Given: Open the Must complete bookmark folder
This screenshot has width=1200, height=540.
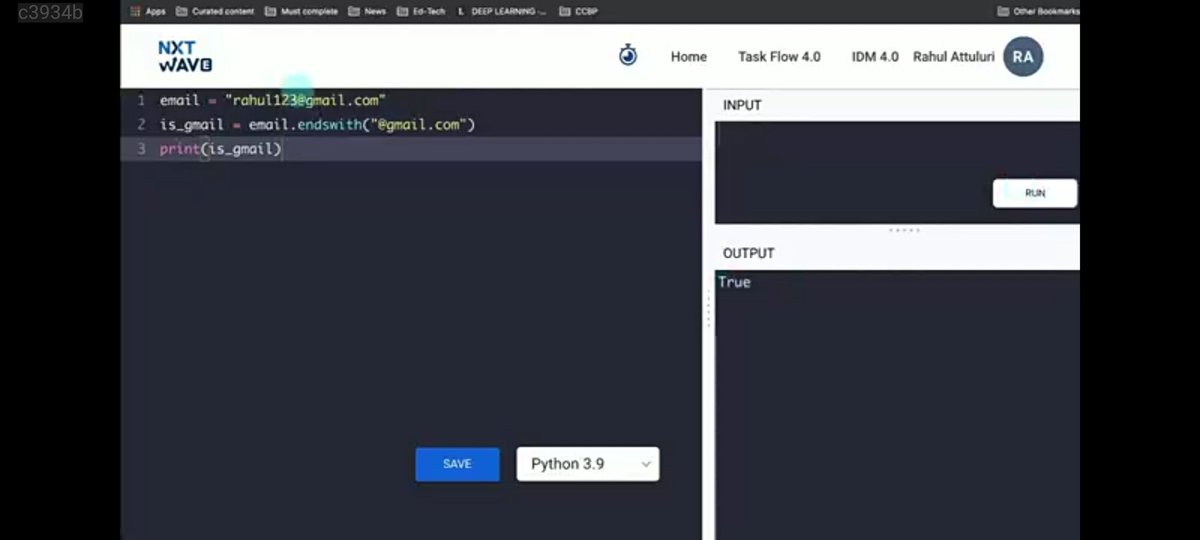Looking at the screenshot, I should click(x=301, y=12).
